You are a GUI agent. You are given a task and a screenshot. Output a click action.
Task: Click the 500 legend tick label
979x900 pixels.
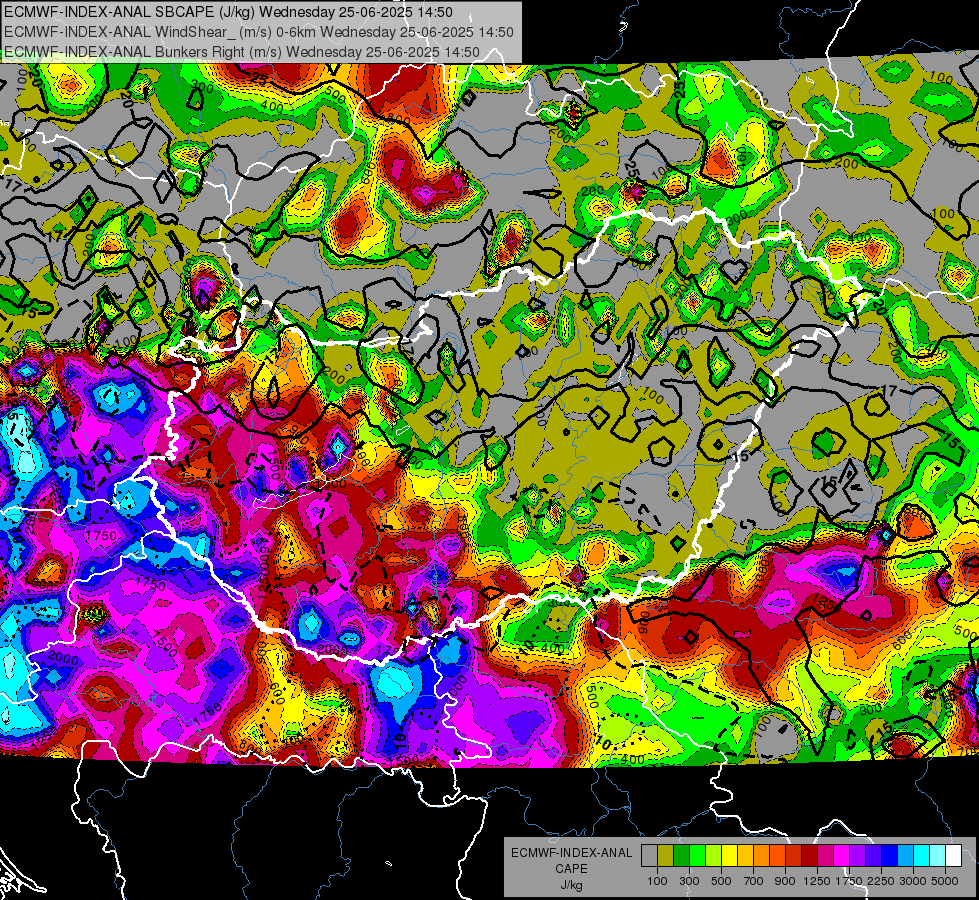(721, 881)
